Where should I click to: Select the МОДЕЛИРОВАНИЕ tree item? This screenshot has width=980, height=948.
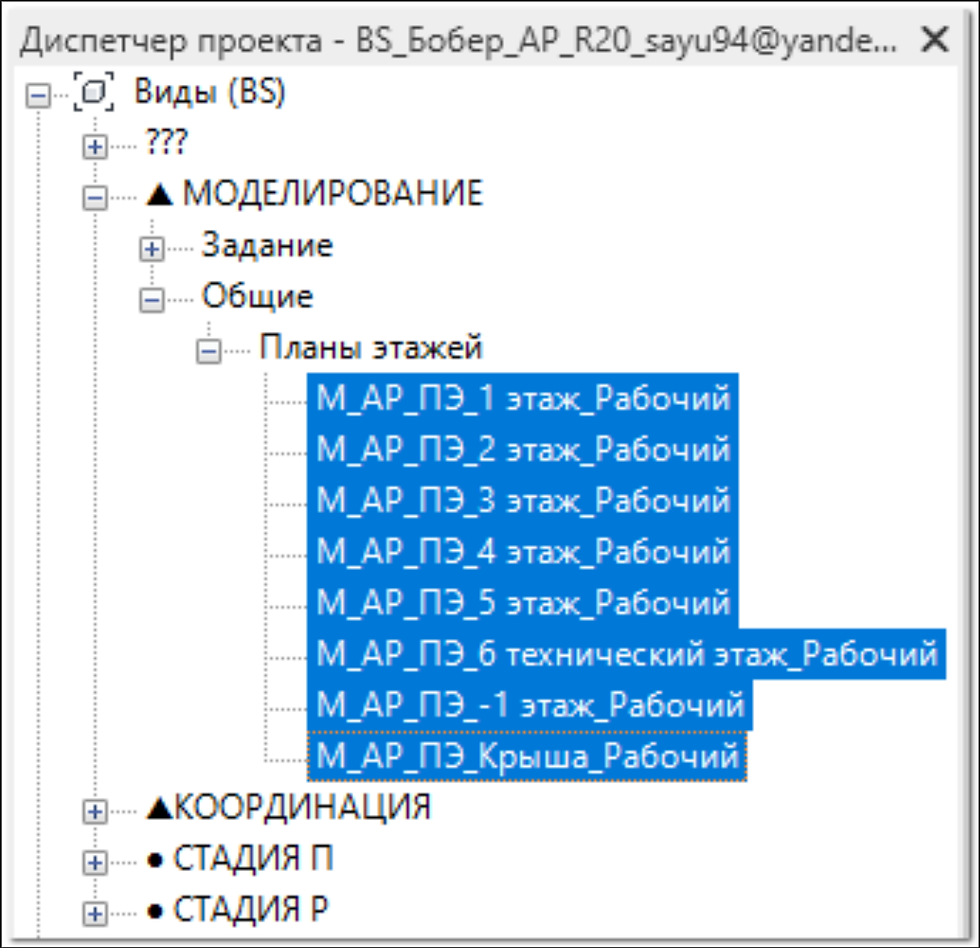click(314, 193)
